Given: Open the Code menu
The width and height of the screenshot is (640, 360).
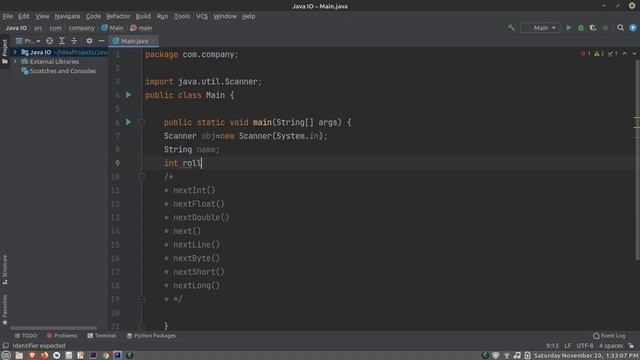Looking at the screenshot, I should [93, 16].
